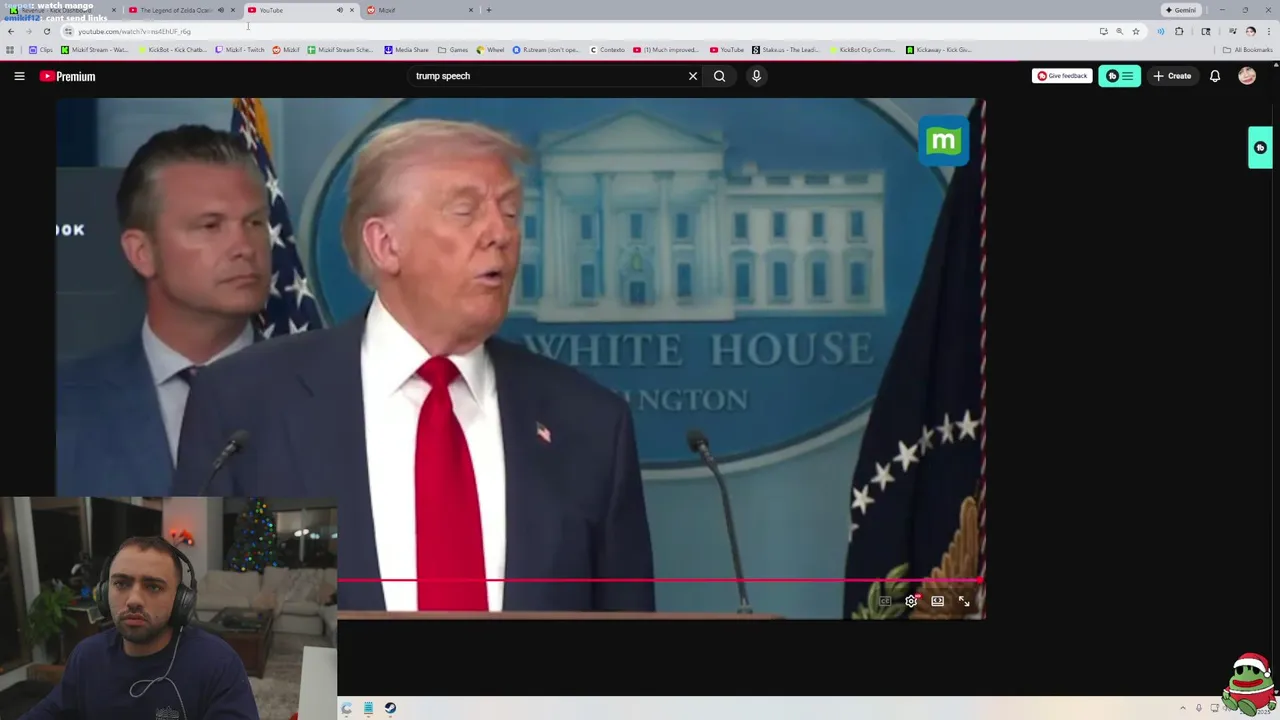Go back in browser history
The width and height of the screenshot is (1280, 720).
point(10,31)
